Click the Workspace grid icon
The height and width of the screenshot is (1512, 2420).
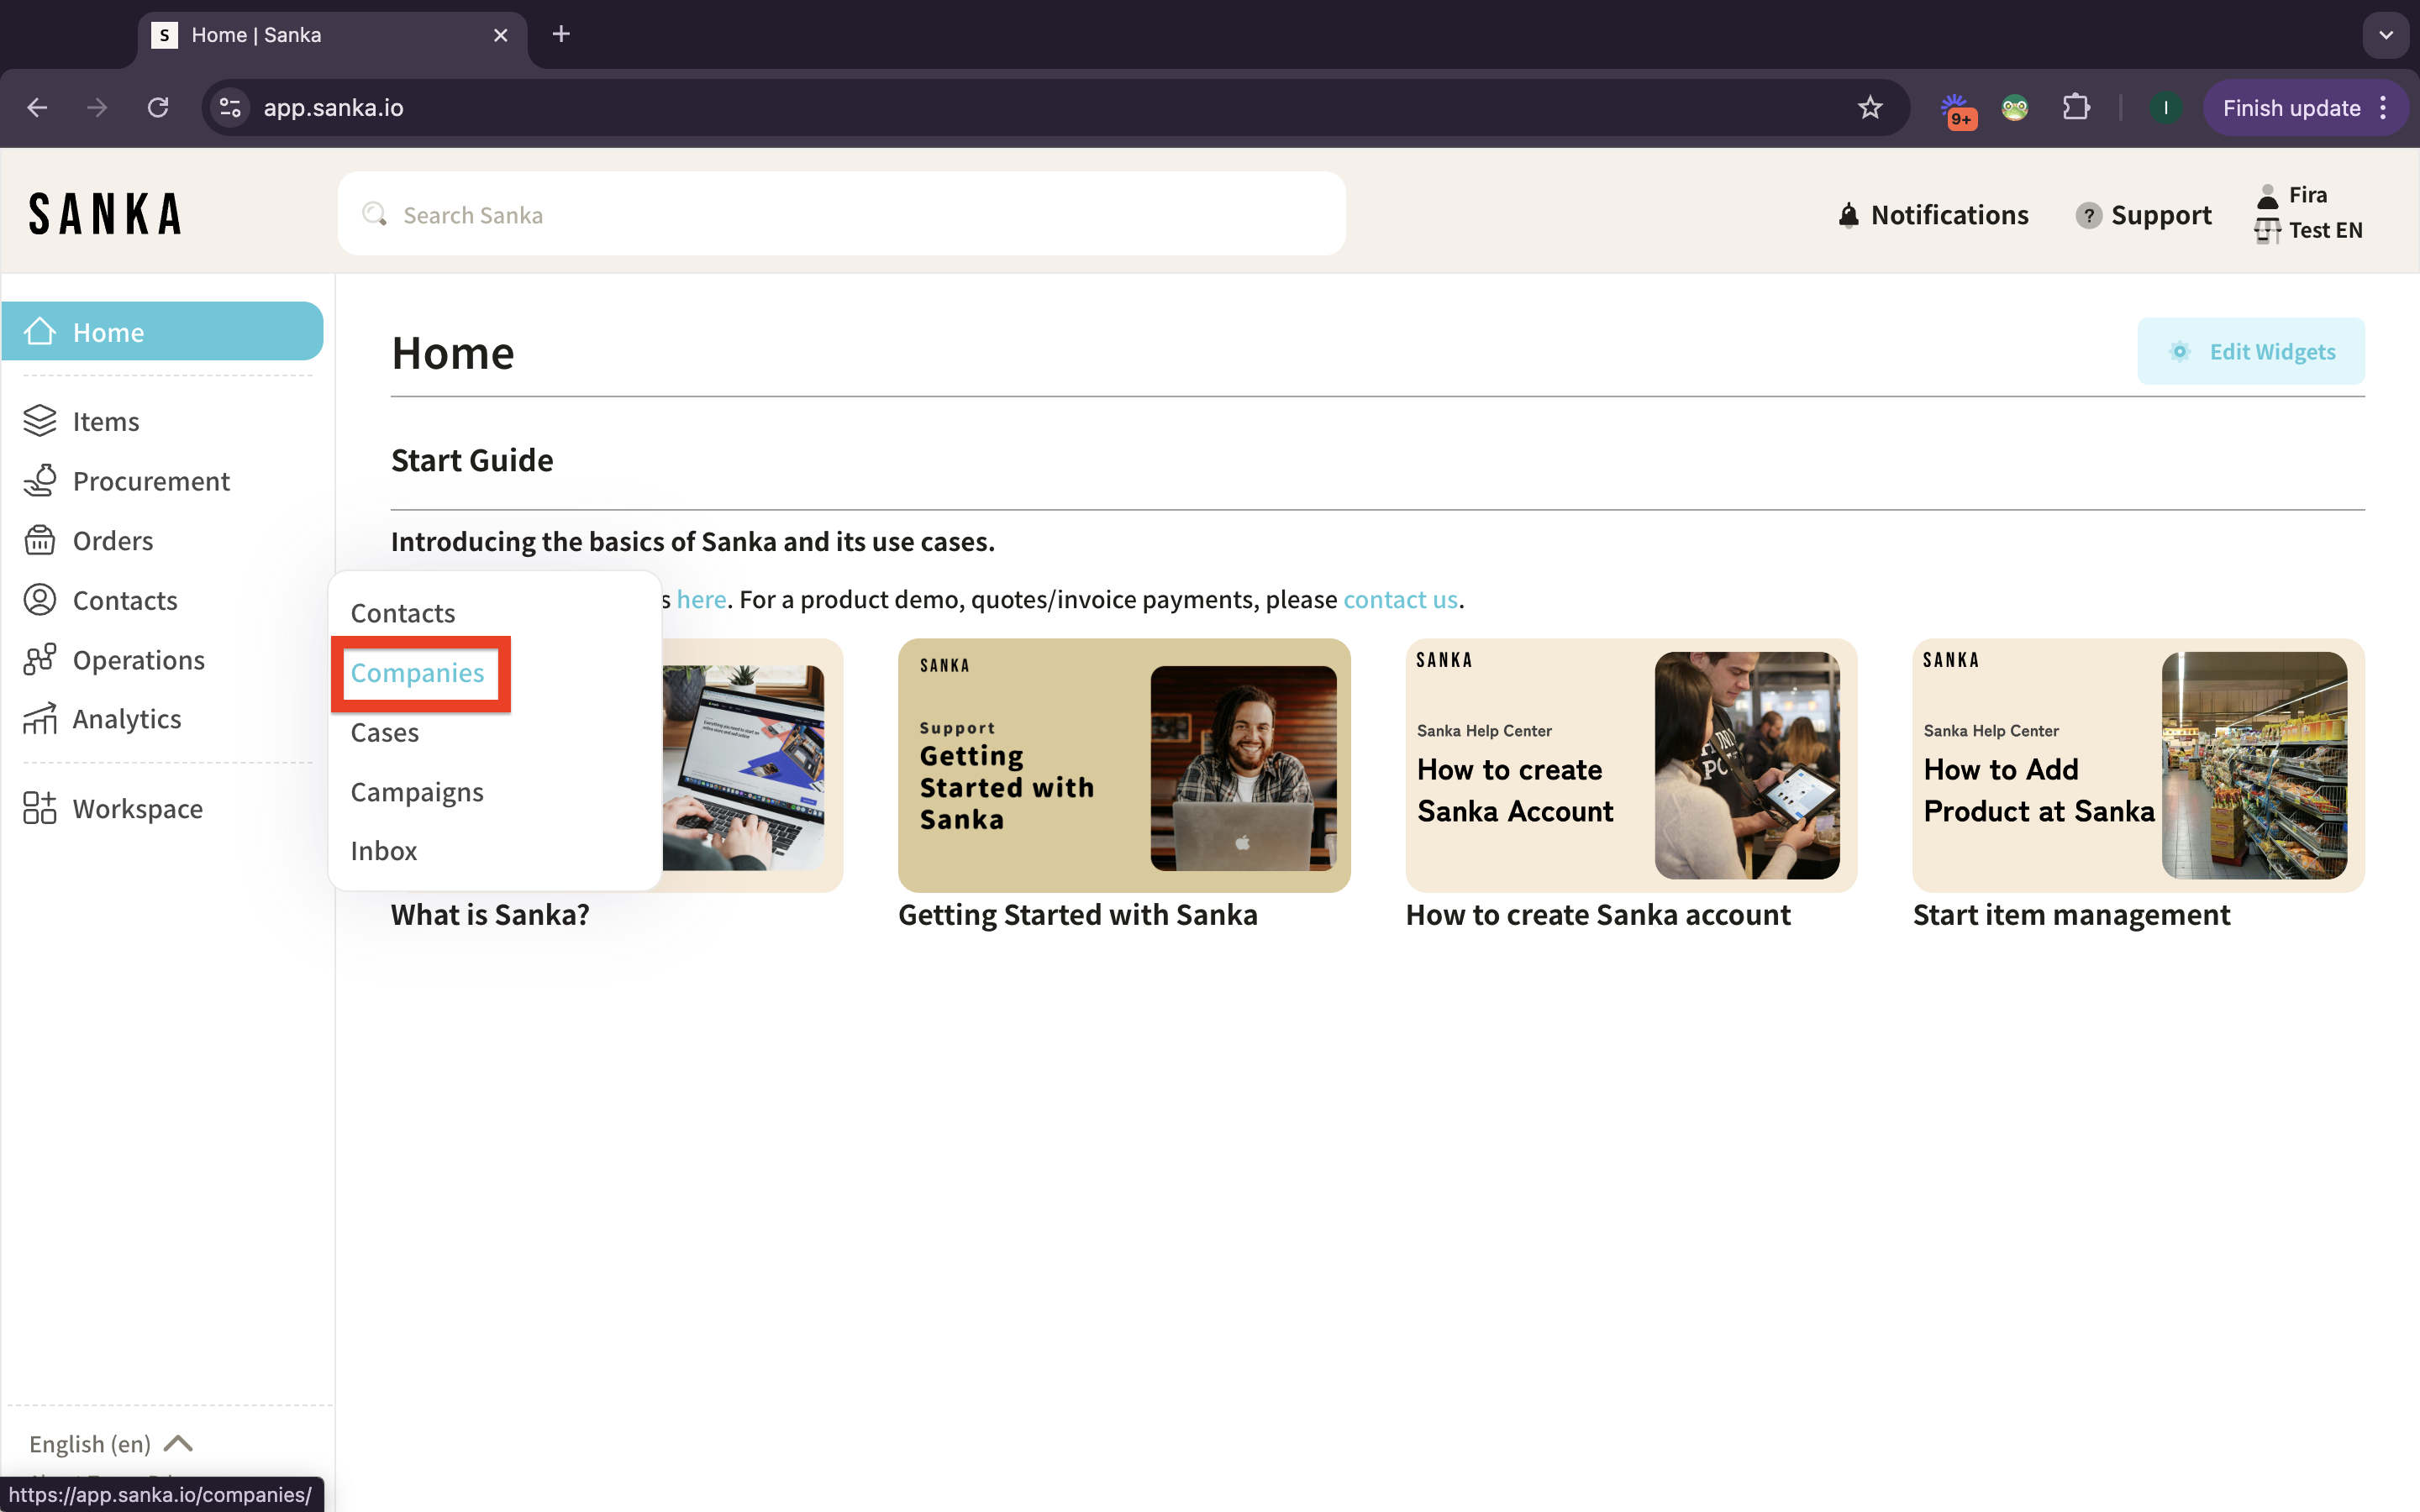point(40,808)
